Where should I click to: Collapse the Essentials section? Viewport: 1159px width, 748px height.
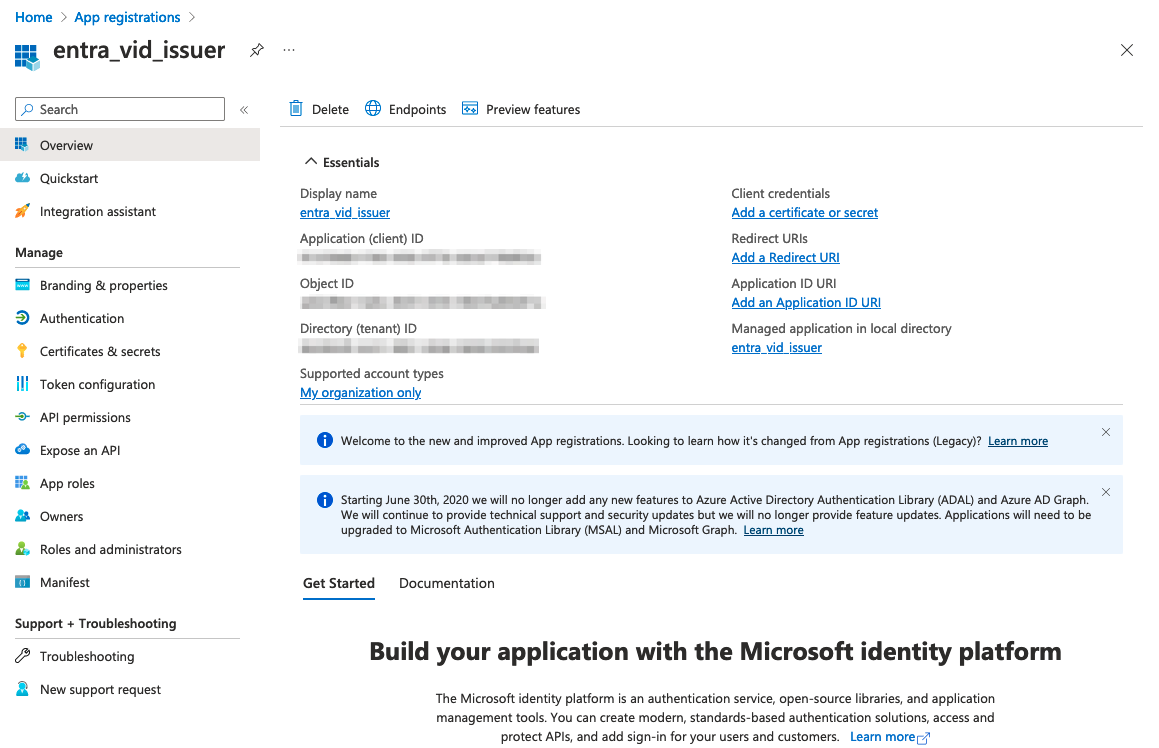pyautogui.click(x=311, y=162)
